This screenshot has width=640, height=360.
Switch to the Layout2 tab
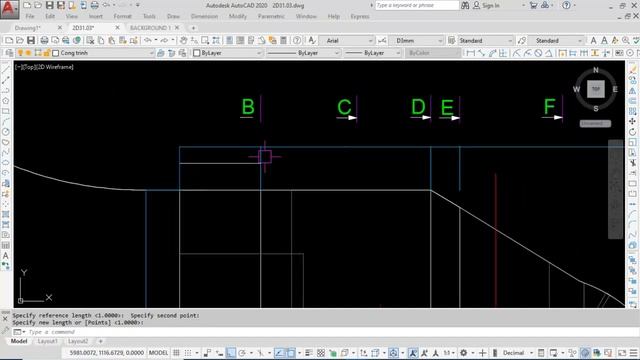coord(78,341)
